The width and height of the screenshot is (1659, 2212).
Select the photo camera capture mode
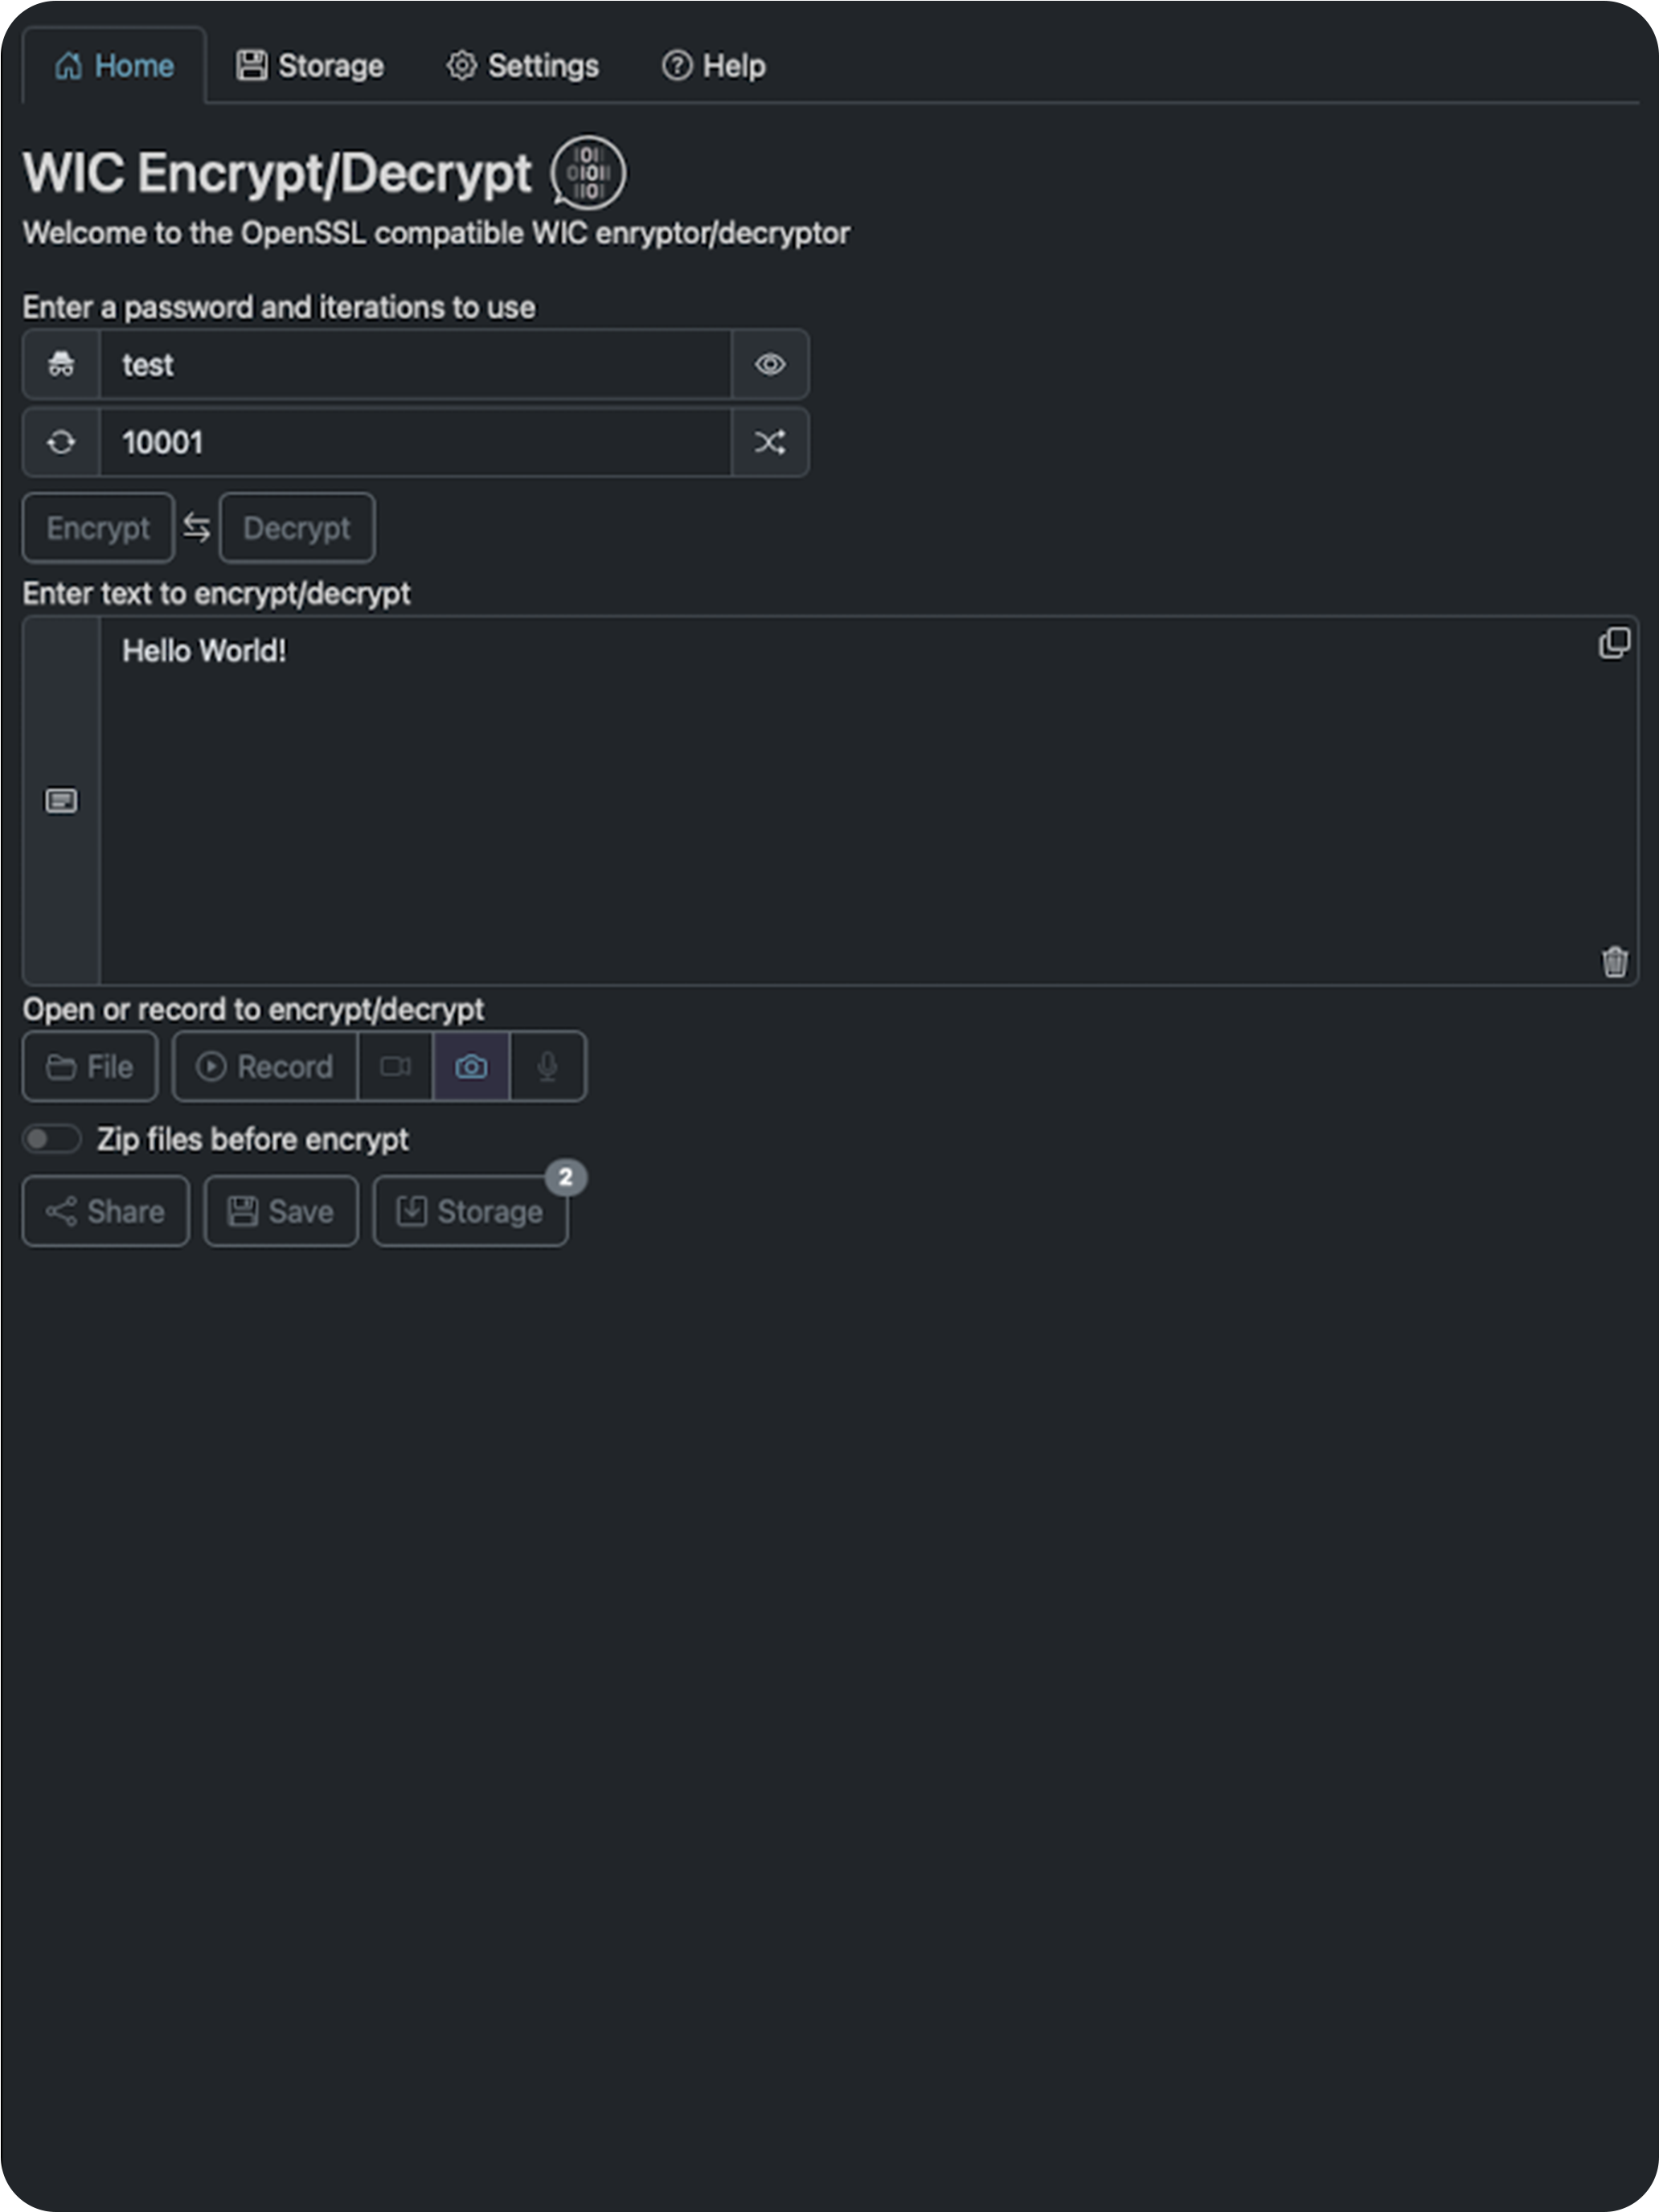(x=471, y=1066)
